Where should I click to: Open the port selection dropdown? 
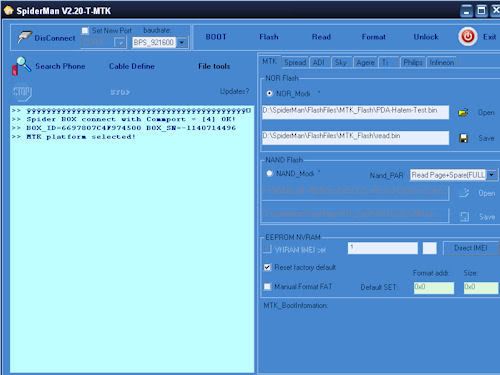click(120, 43)
